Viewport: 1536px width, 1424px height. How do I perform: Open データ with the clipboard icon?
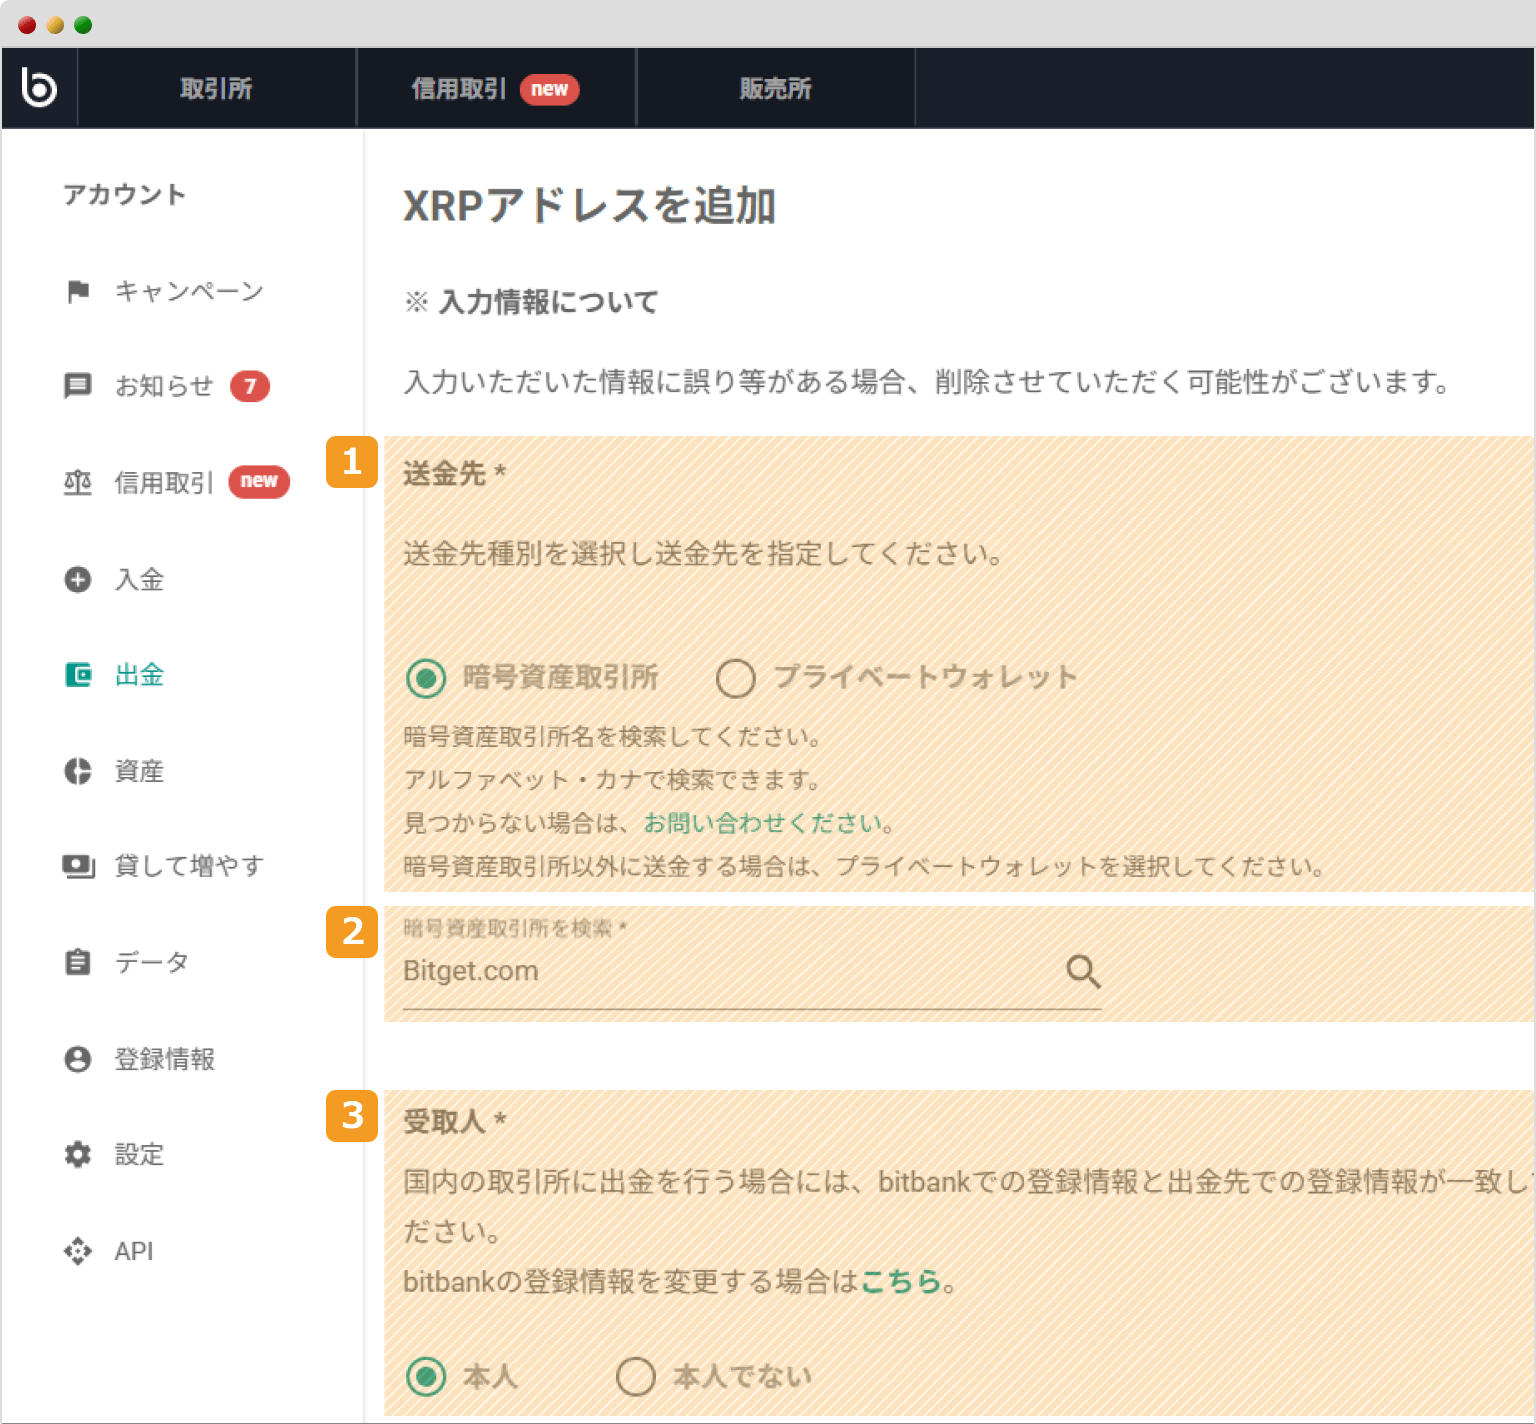(x=78, y=962)
